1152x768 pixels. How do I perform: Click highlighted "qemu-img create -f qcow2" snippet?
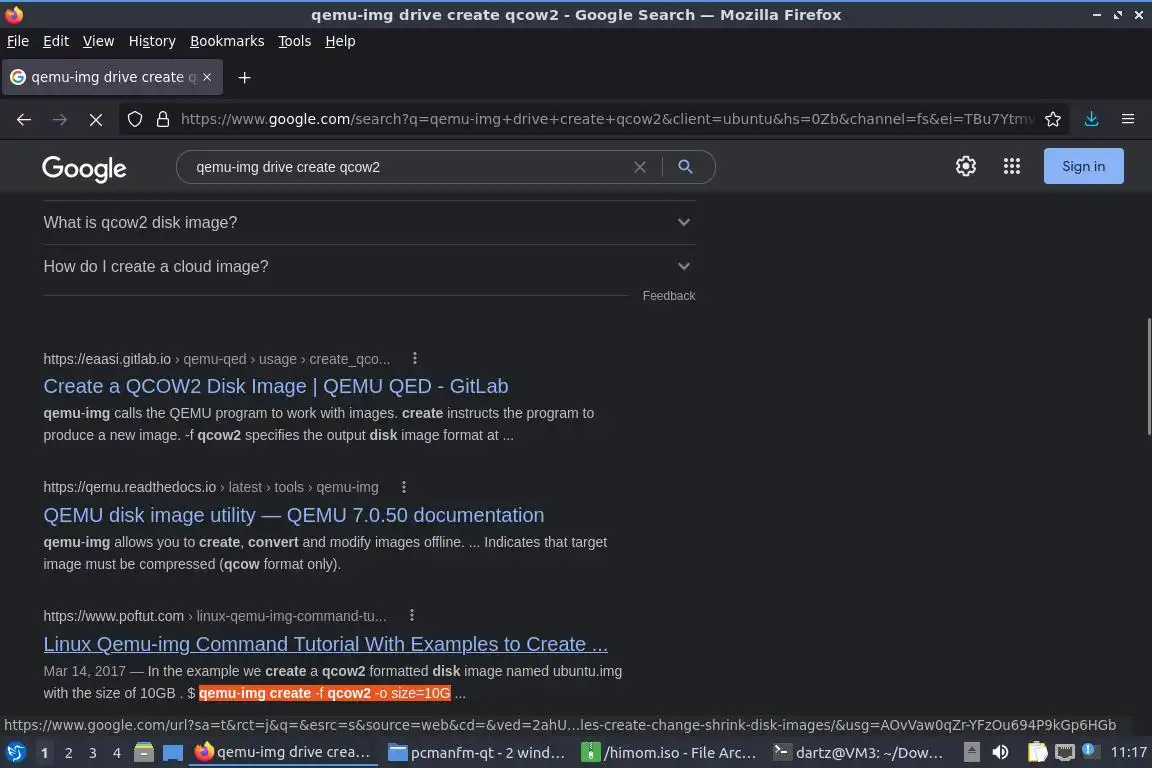pyautogui.click(x=324, y=693)
